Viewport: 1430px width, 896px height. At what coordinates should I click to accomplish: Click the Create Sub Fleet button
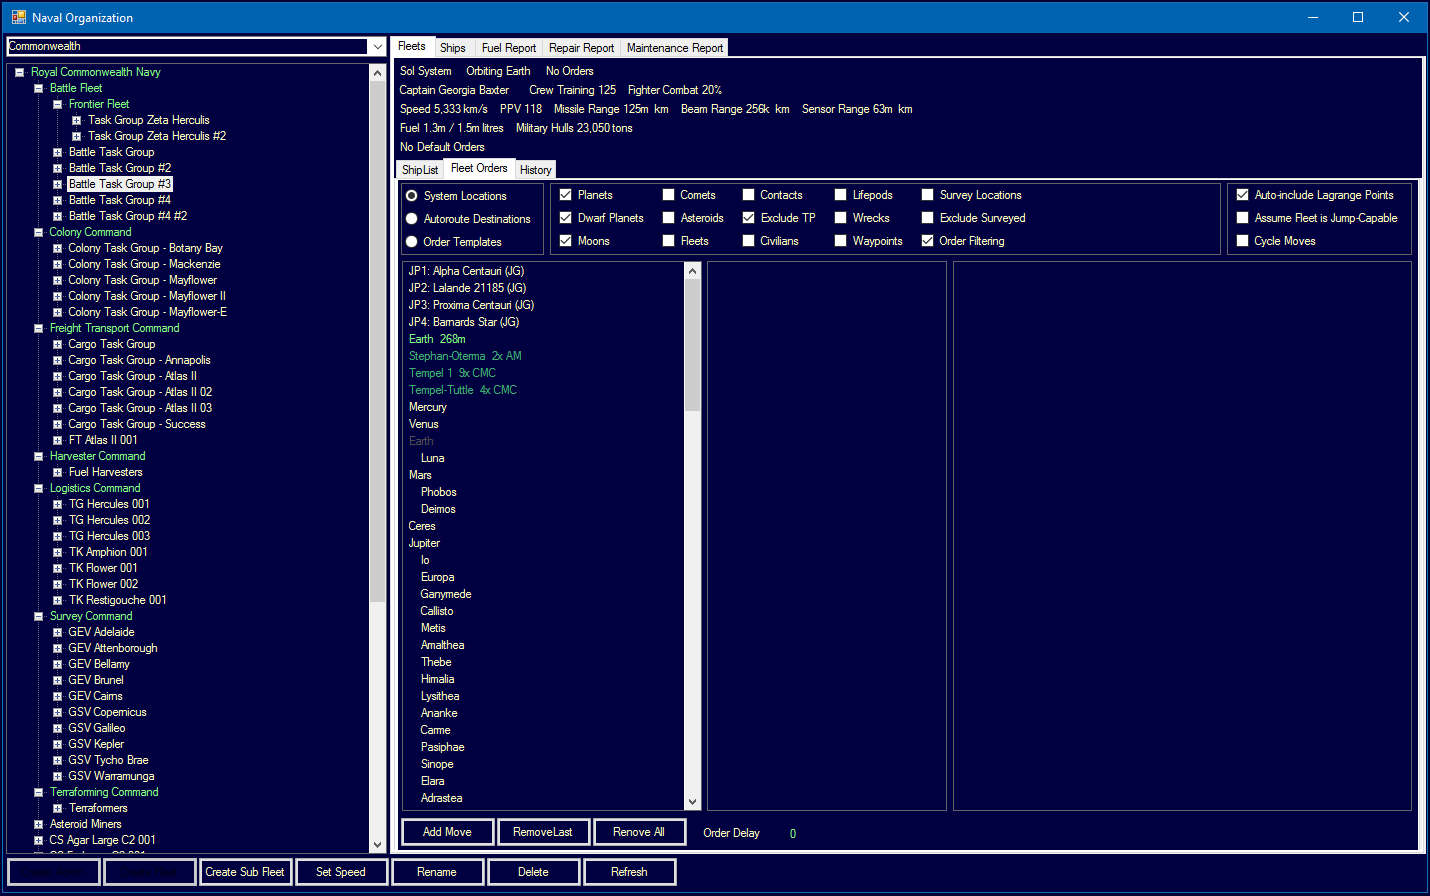[245, 872]
